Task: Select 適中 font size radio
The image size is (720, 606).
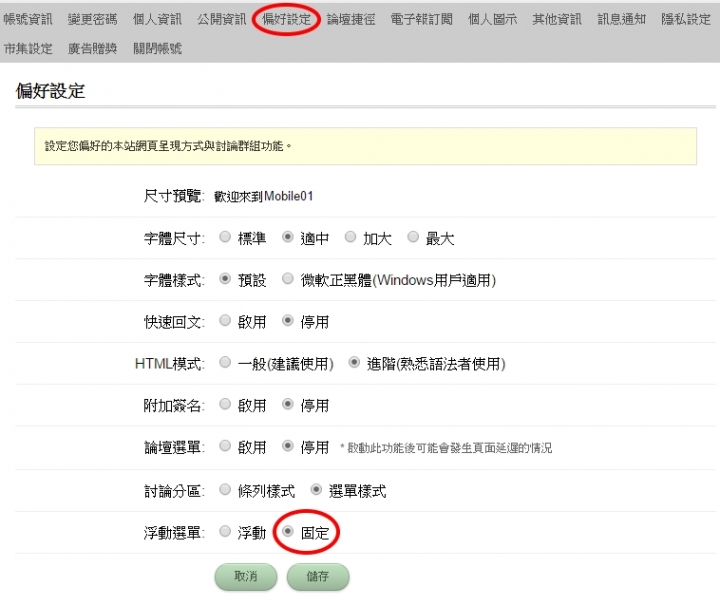Action: (x=287, y=237)
